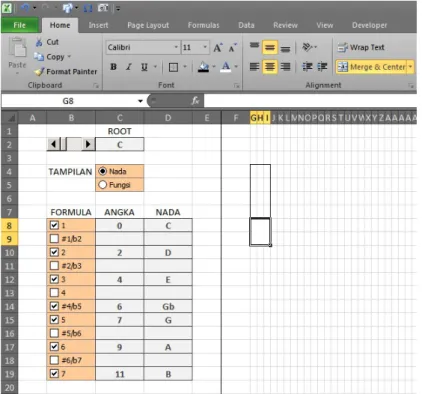Click the Wrap Text button
422x394 pixels.
pos(361,48)
